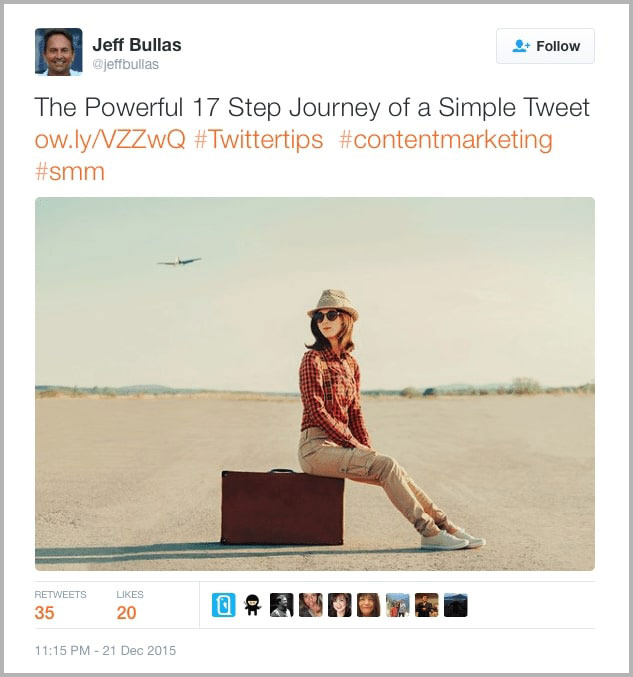
Task: Select the #smm hashtag
Action: [x=69, y=171]
